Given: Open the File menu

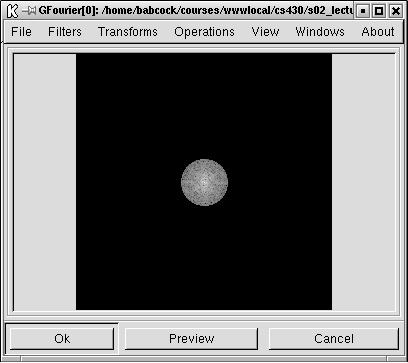Looking at the screenshot, I should click(x=21, y=32).
